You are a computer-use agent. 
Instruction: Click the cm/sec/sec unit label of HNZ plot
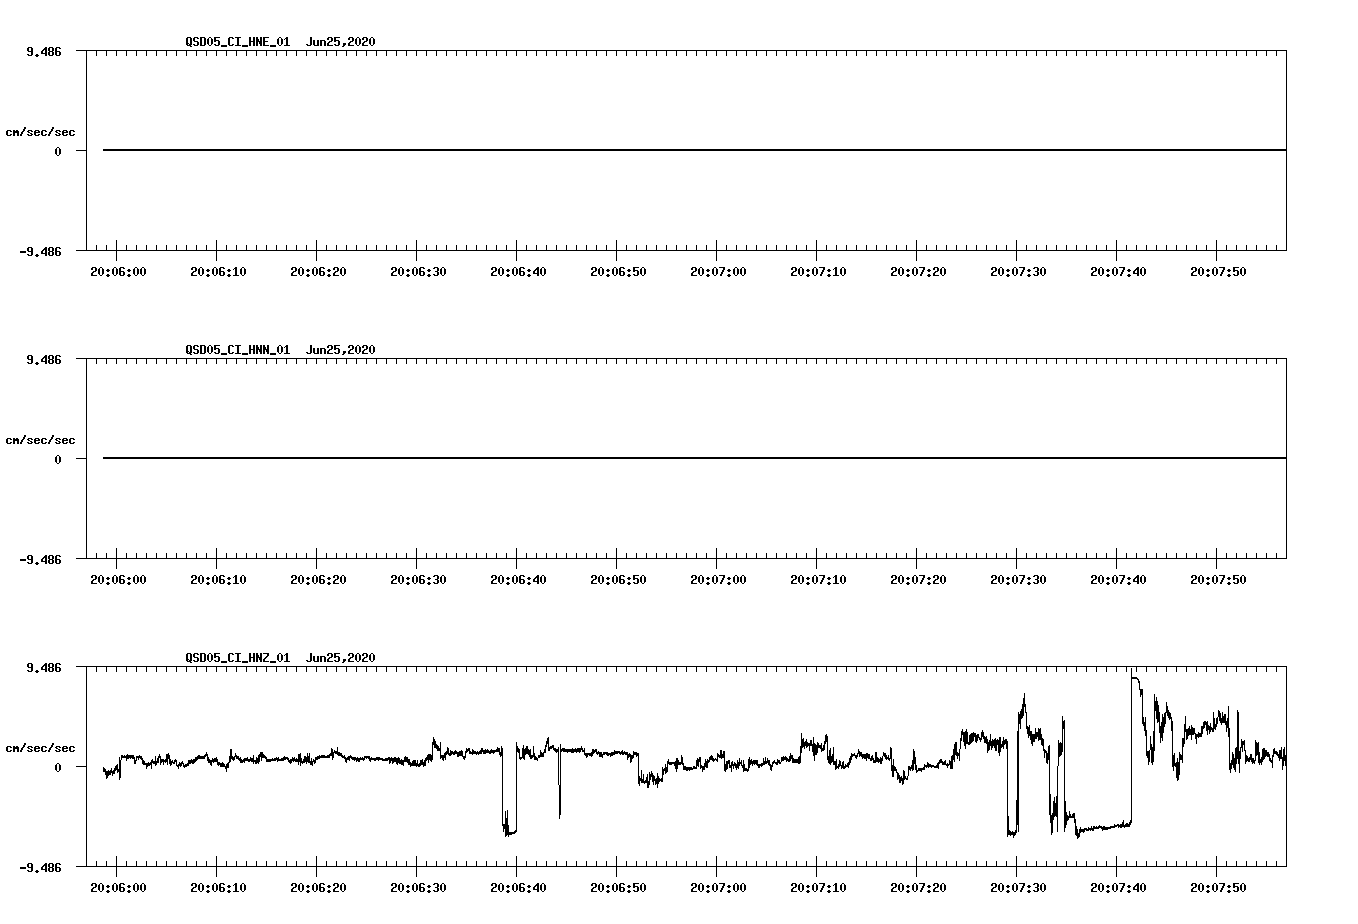(x=40, y=748)
